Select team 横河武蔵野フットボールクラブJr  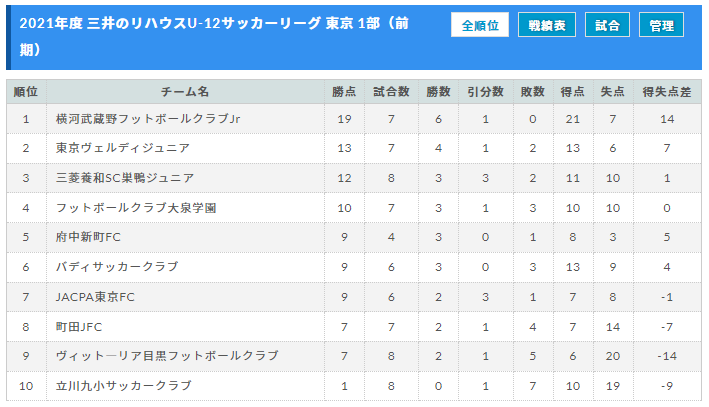tap(148, 119)
